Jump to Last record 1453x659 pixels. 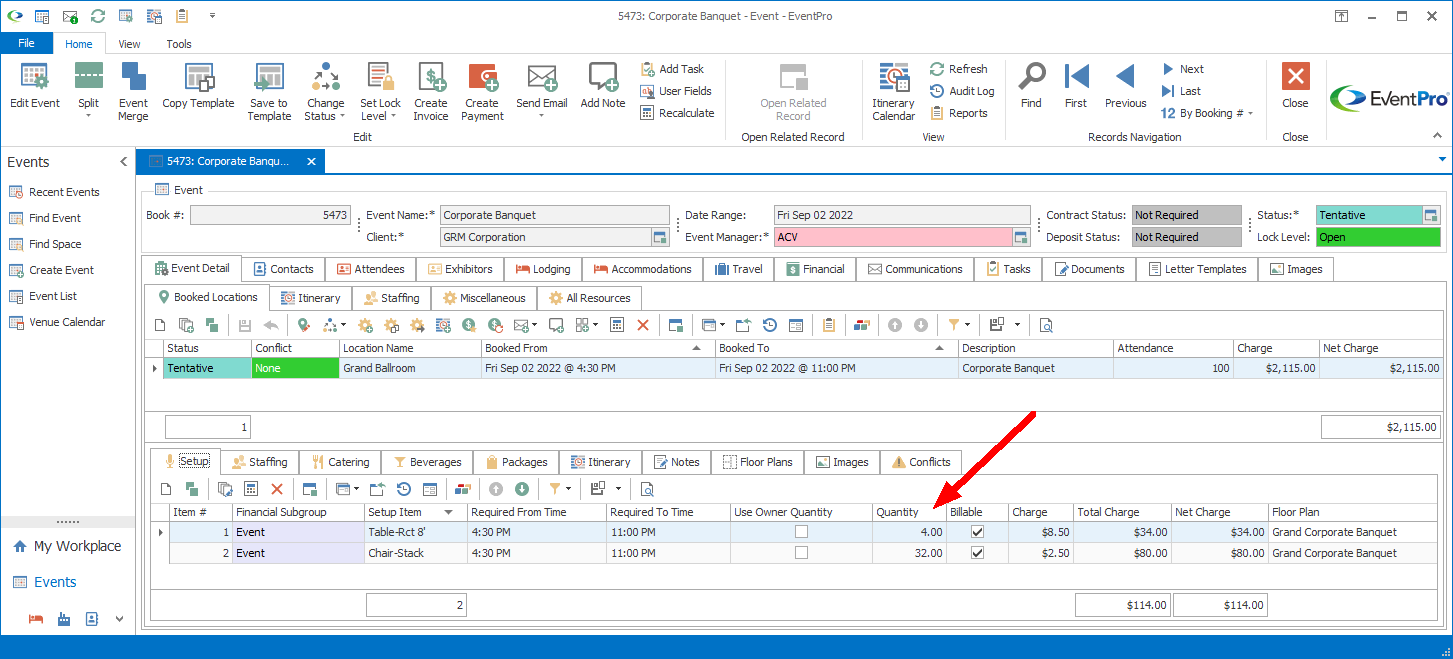1181,91
